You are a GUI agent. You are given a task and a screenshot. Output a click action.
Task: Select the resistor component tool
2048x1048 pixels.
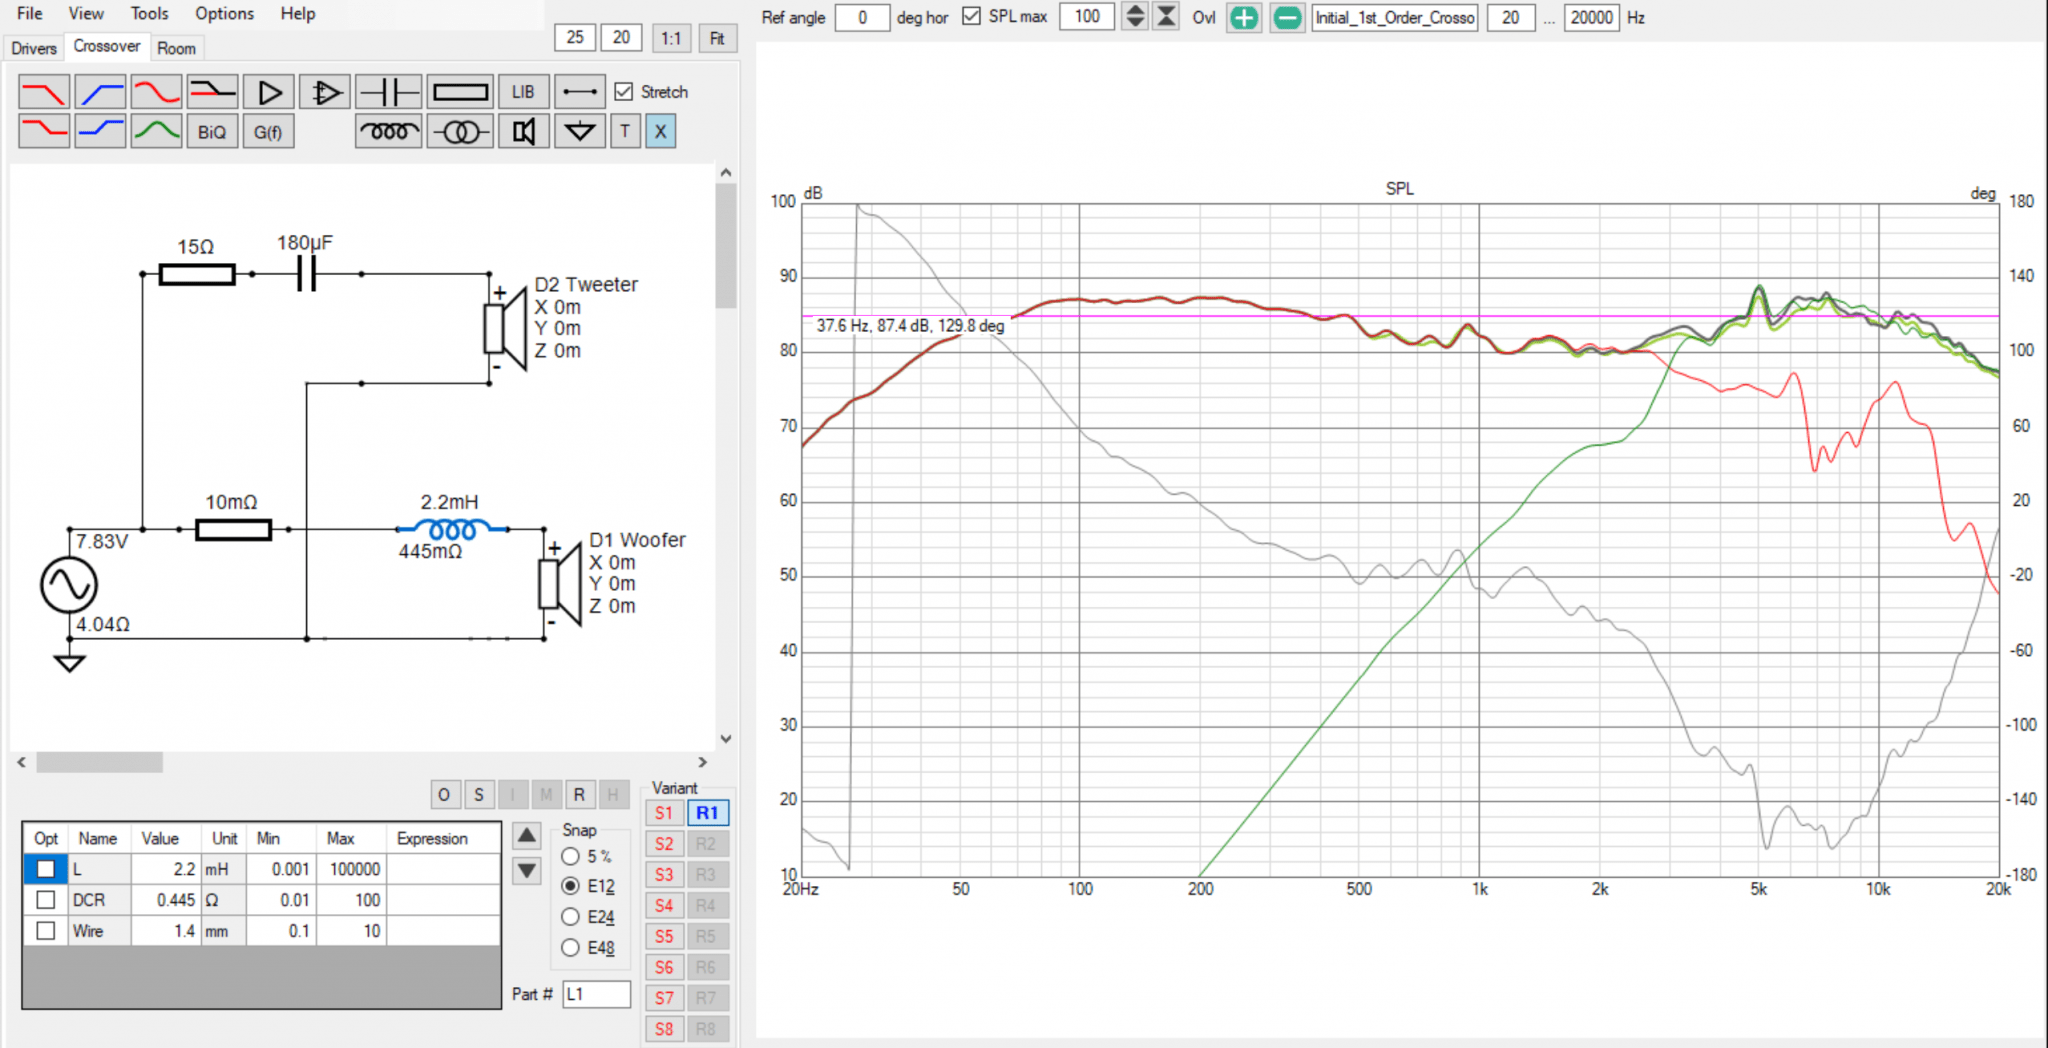[x=460, y=92]
